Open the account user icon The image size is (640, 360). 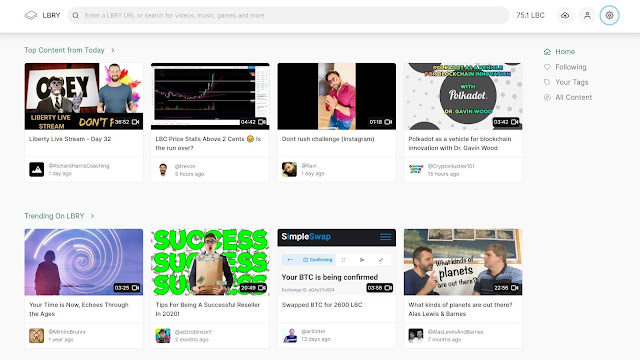point(587,16)
